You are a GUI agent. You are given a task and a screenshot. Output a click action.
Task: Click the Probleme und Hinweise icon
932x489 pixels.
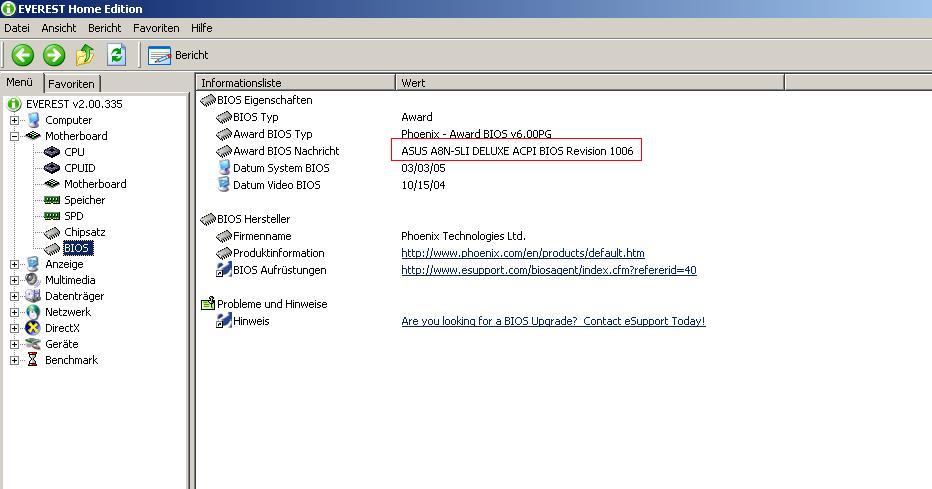[x=208, y=304]
